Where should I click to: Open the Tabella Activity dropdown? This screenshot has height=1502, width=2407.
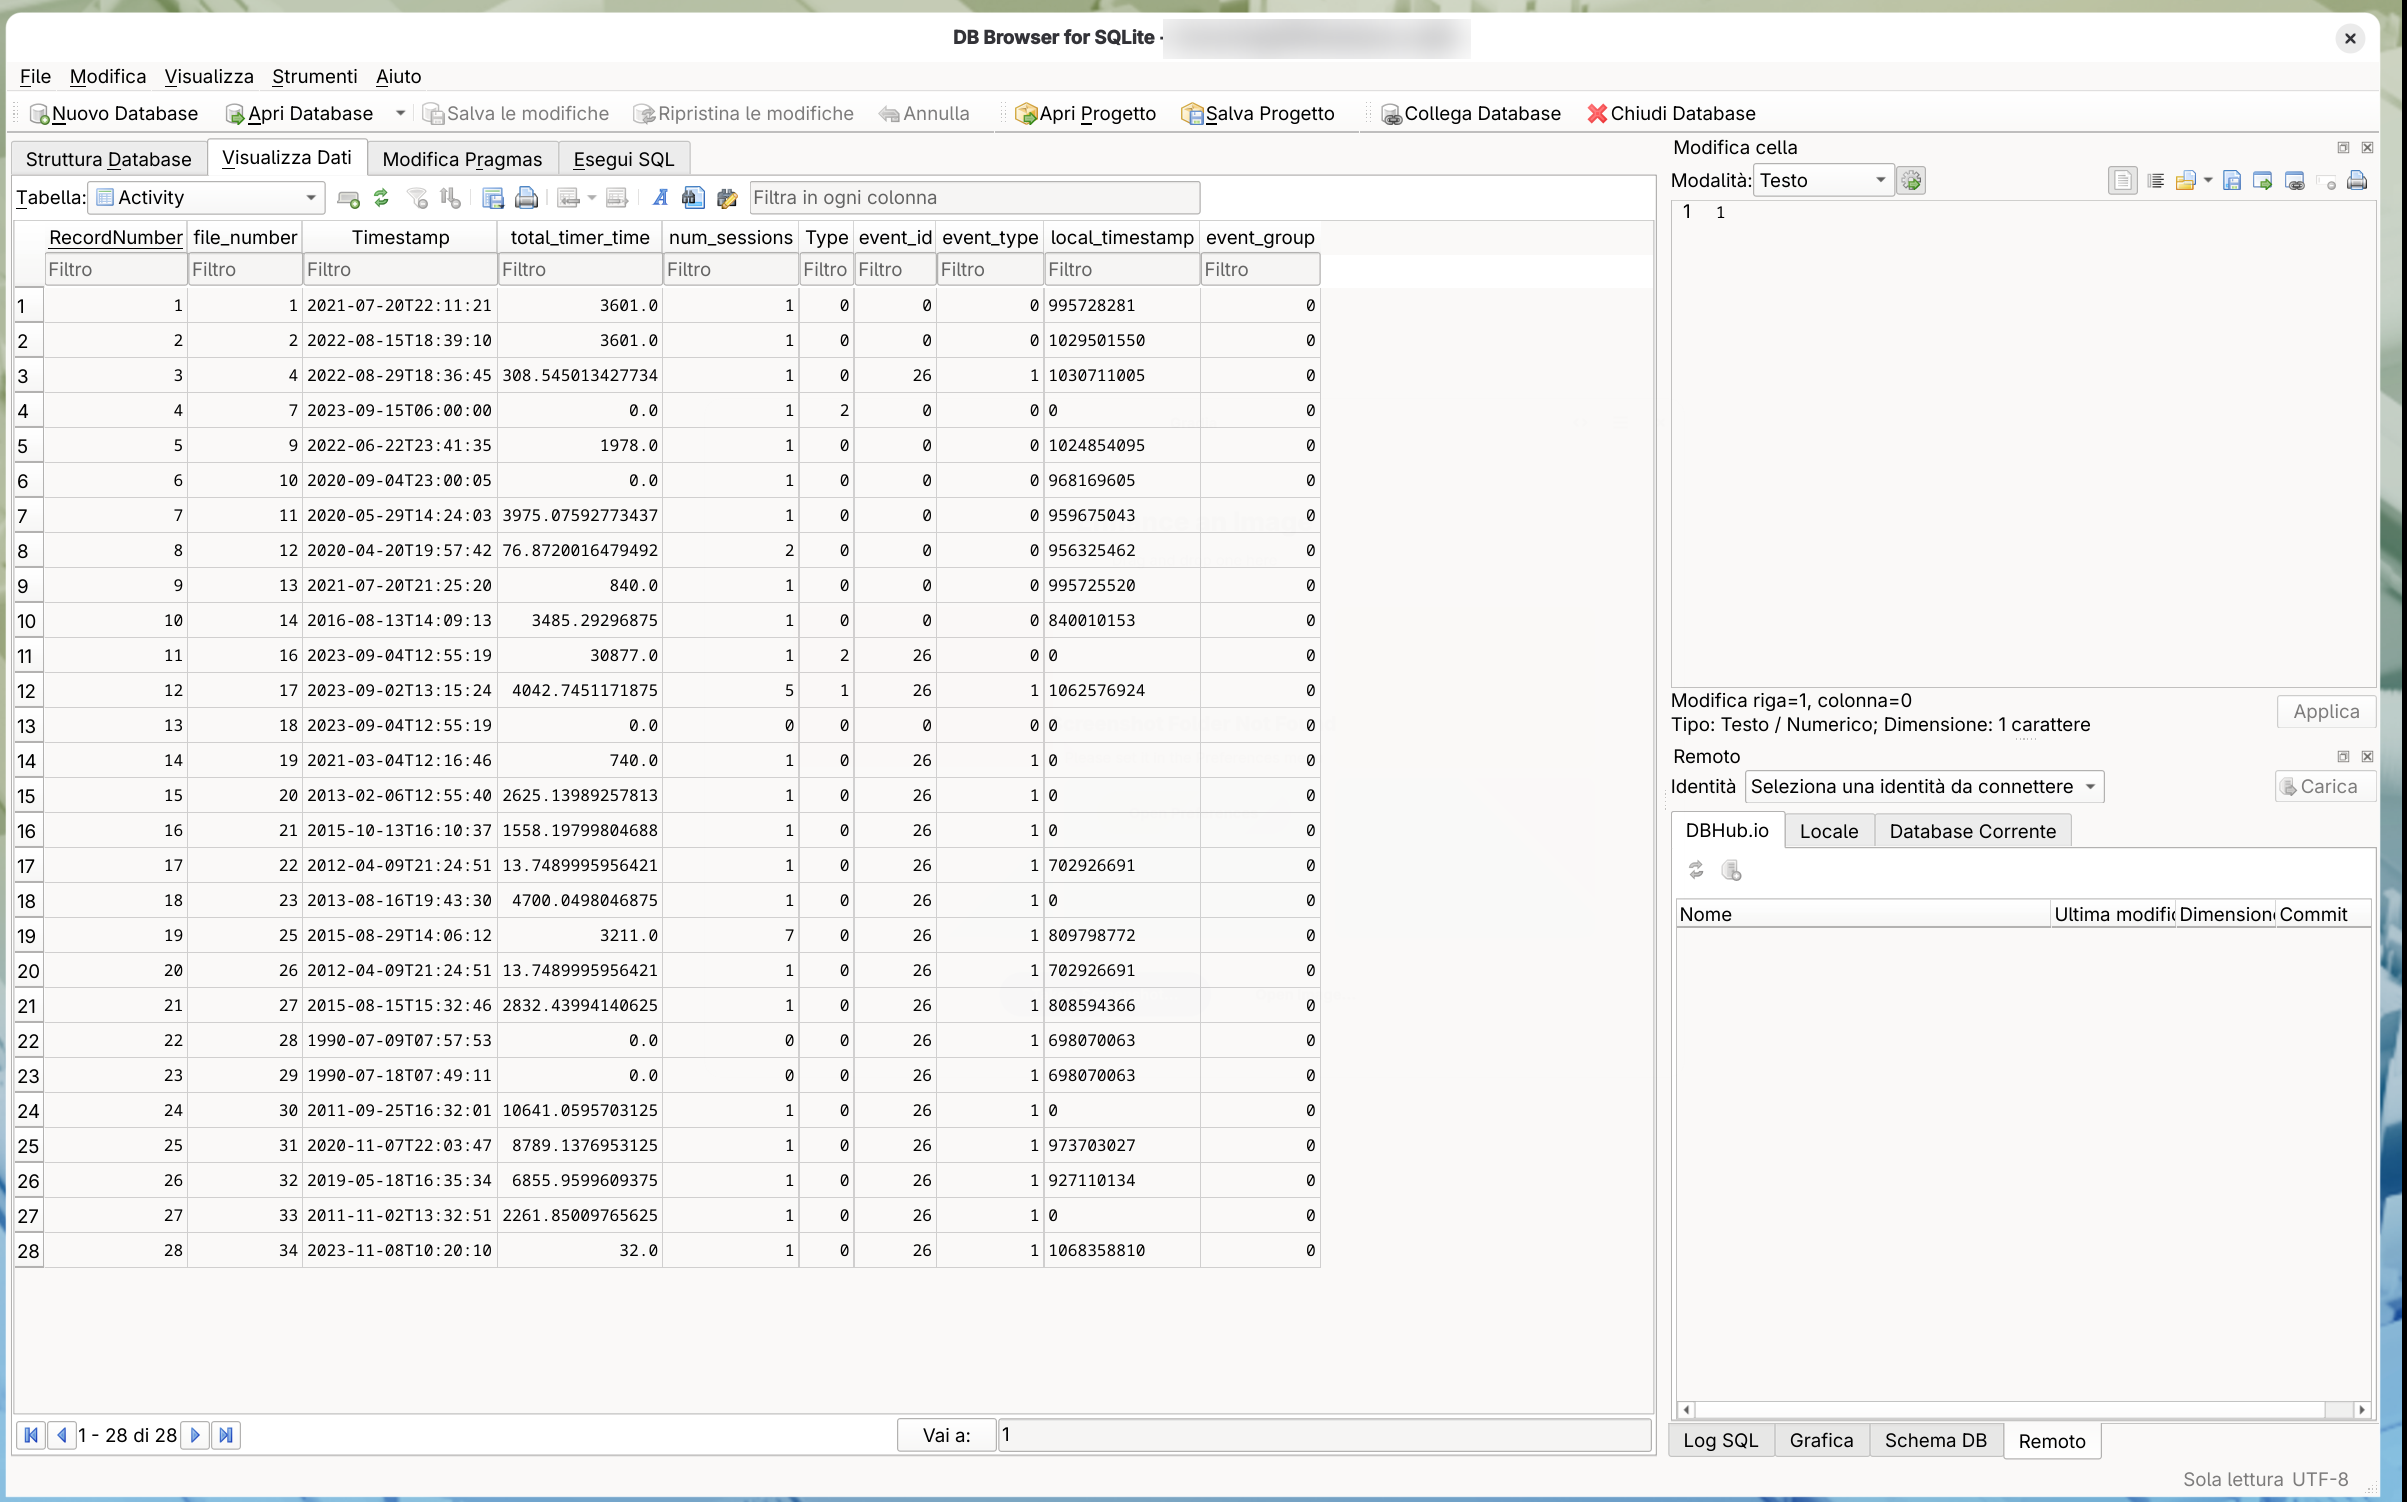pos(206,198)
